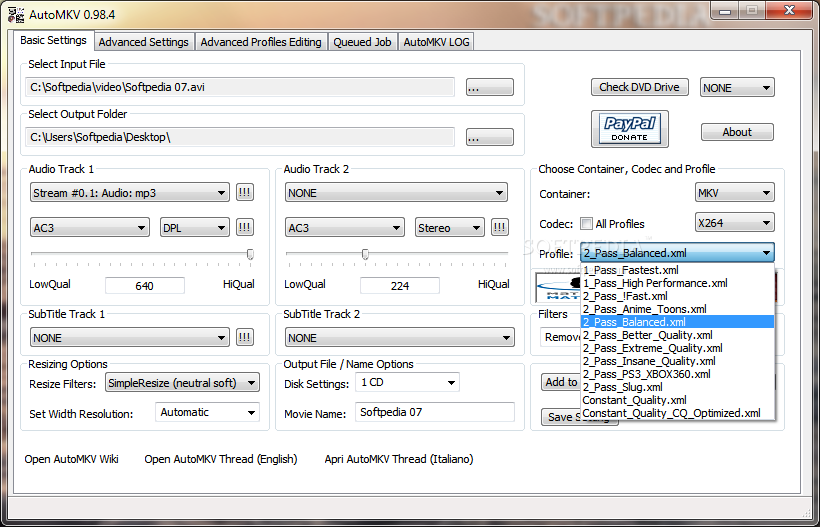Open the Disk Settings 1 CD dropdown
The height and width of the screenshot is (527, 820).
click(x=407, y=382)
